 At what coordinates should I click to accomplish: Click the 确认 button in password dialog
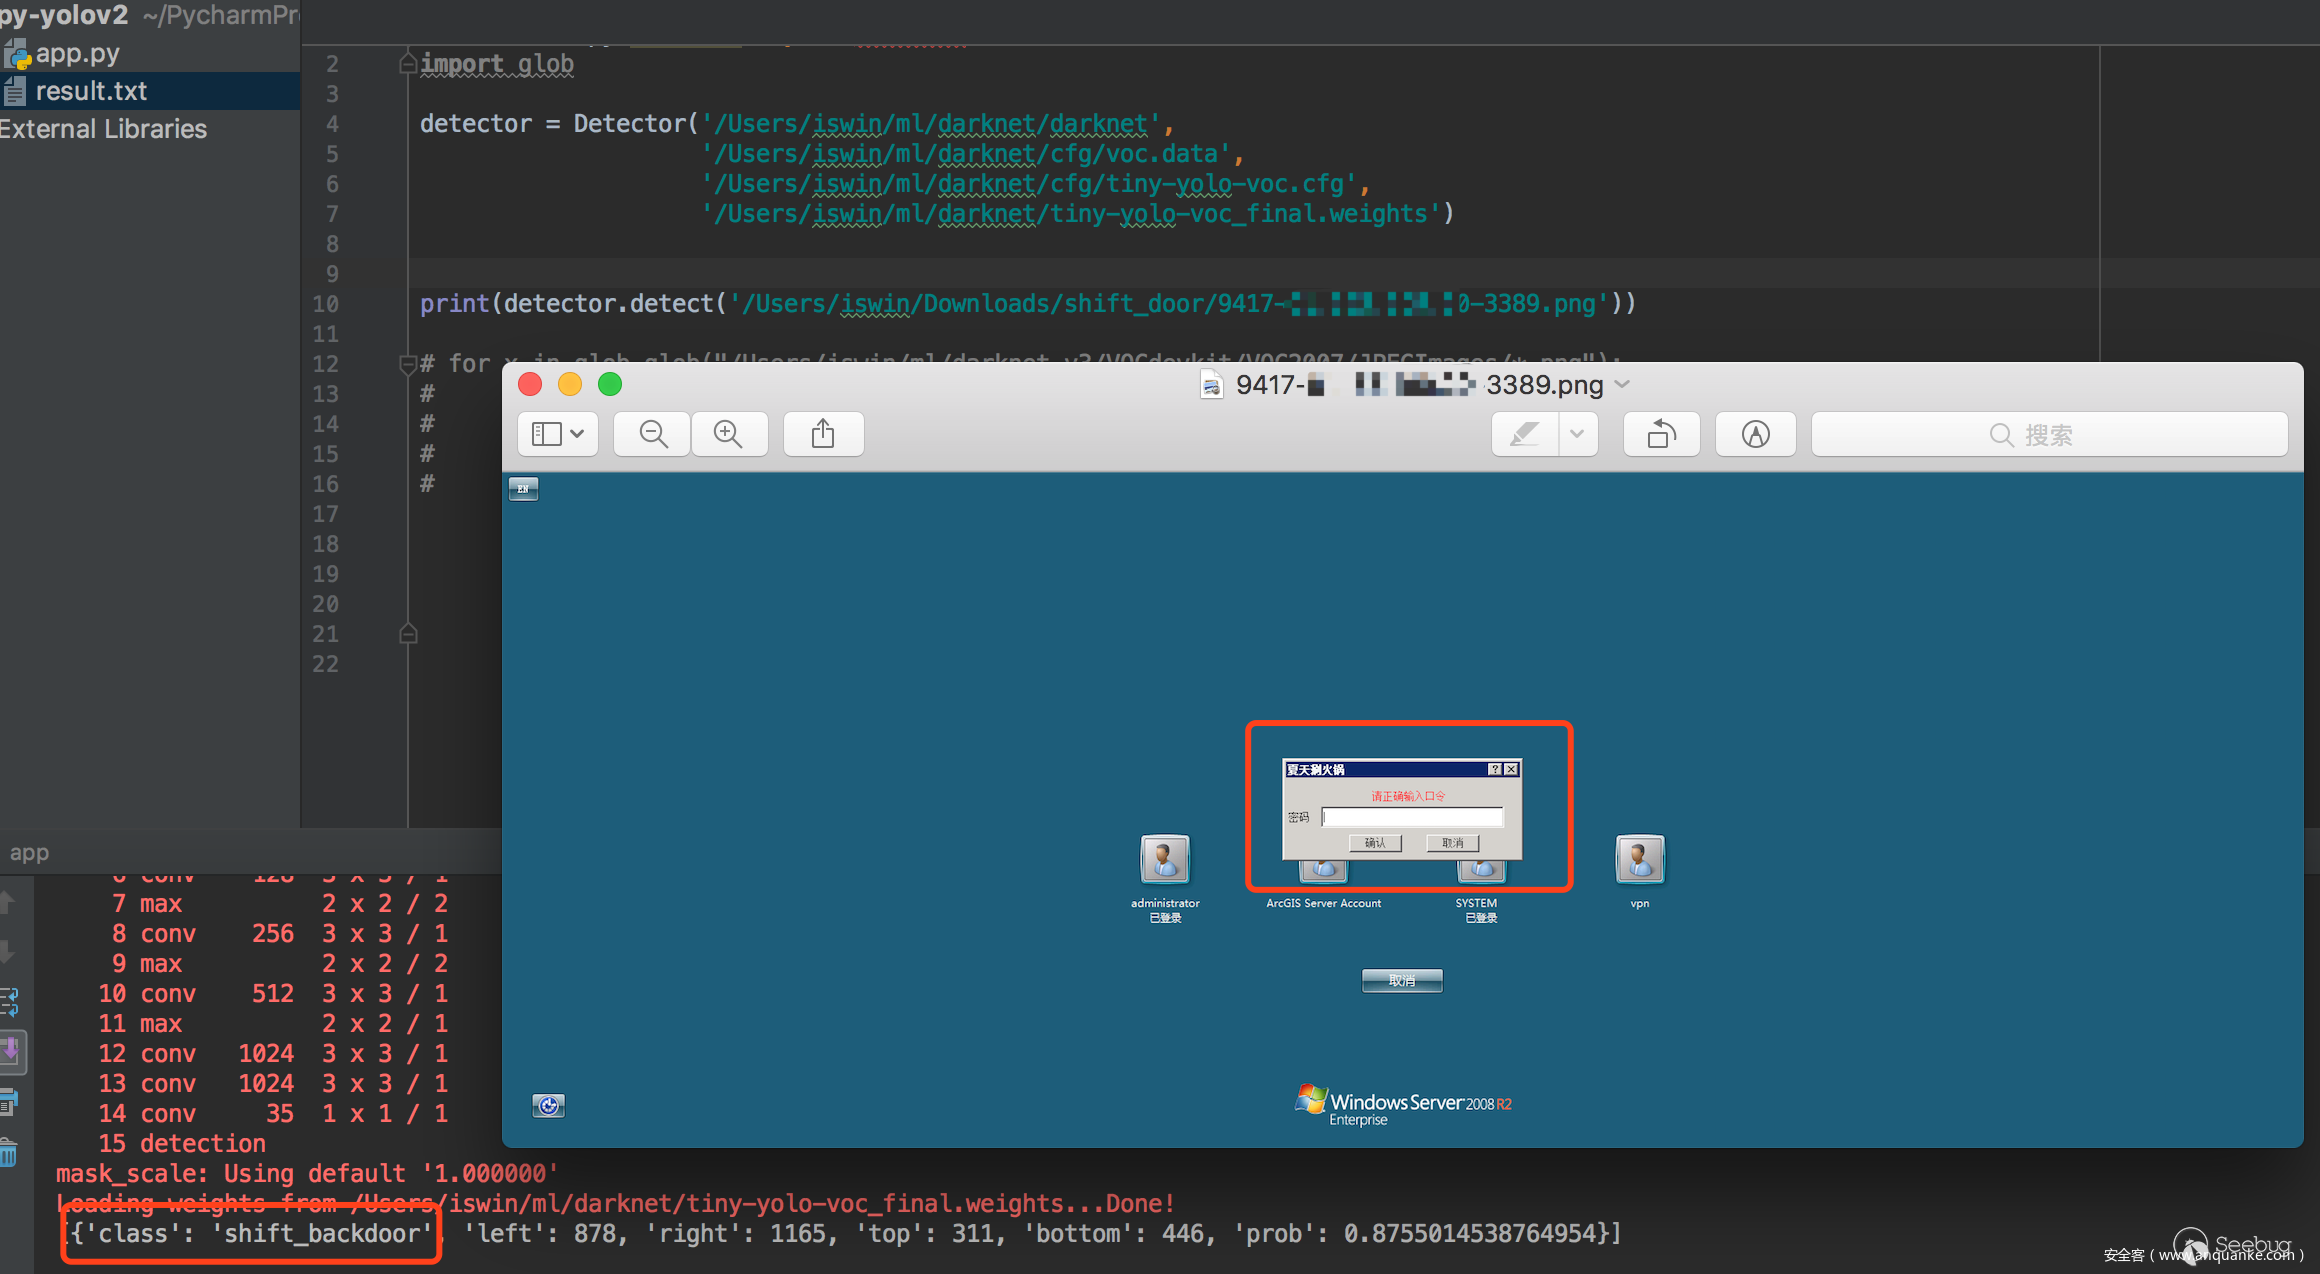click(1375, 843)
